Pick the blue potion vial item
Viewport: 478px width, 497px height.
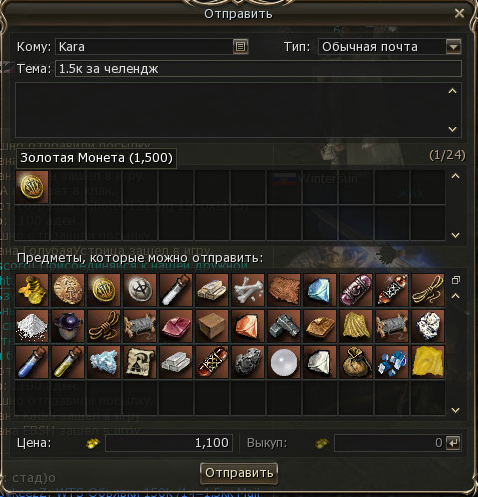pos(32,362)
